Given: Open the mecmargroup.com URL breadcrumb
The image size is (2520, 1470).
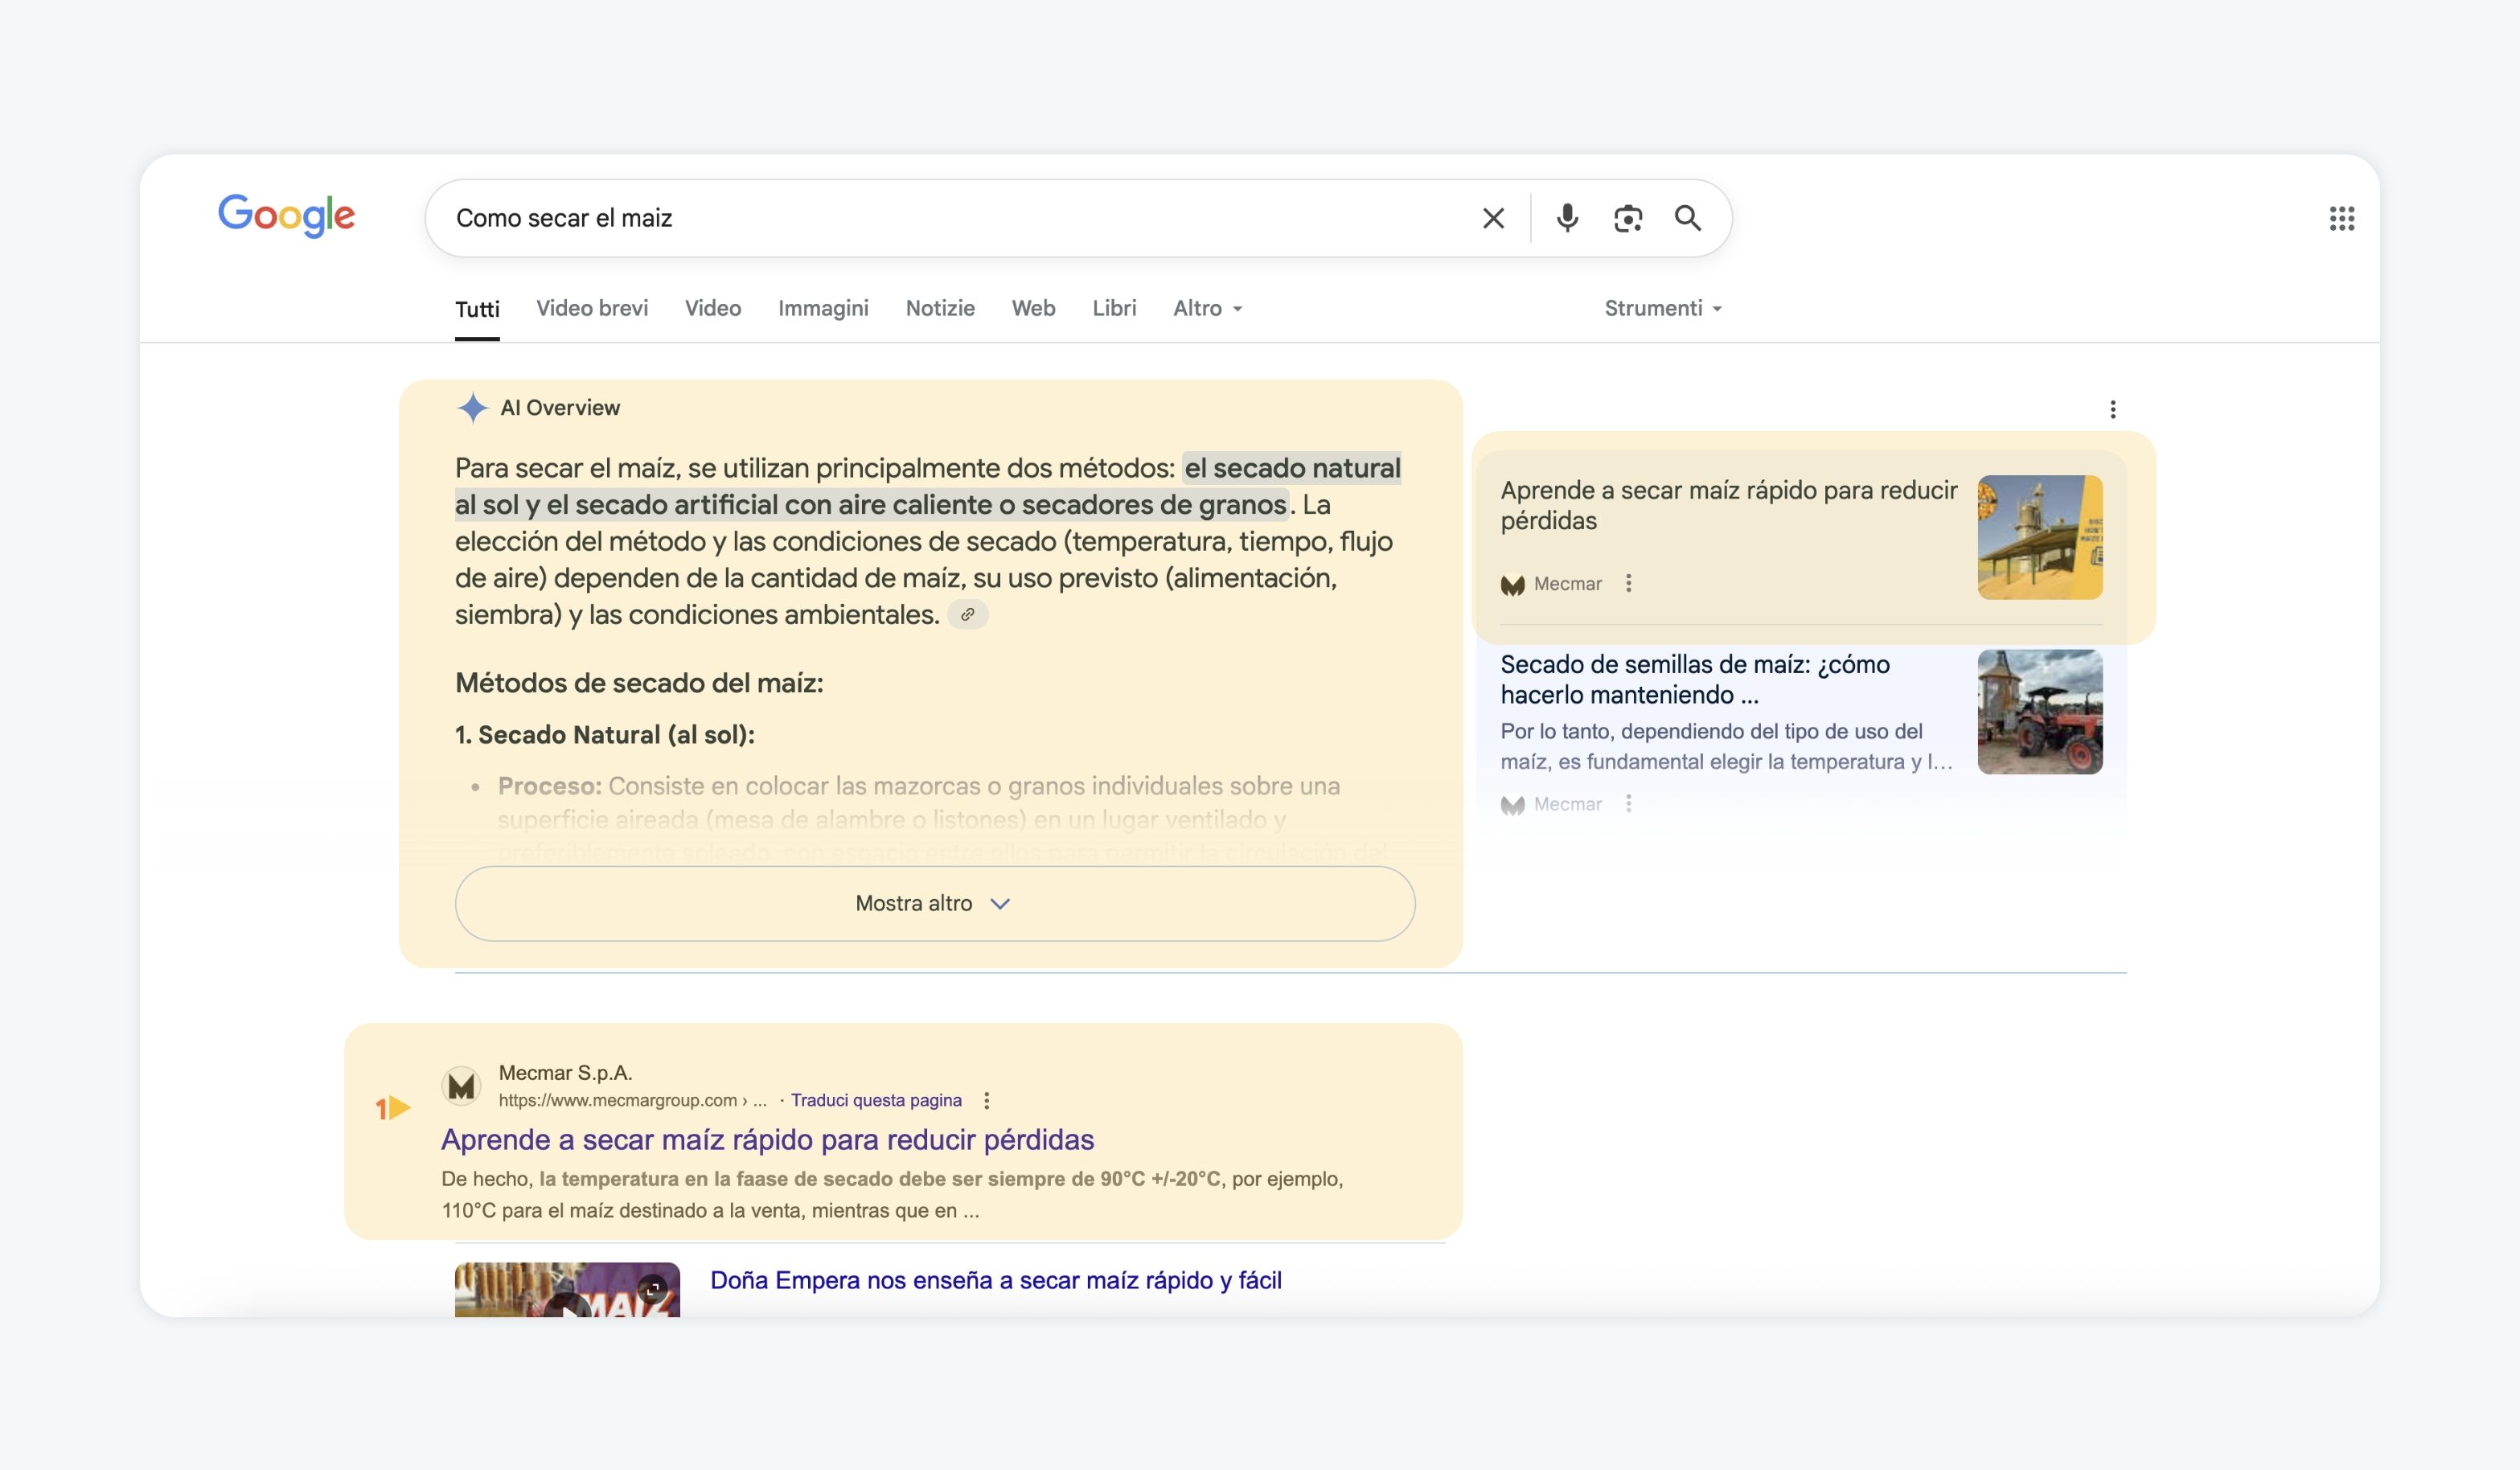Looking at the screenshot, I should click(632, 1100).
